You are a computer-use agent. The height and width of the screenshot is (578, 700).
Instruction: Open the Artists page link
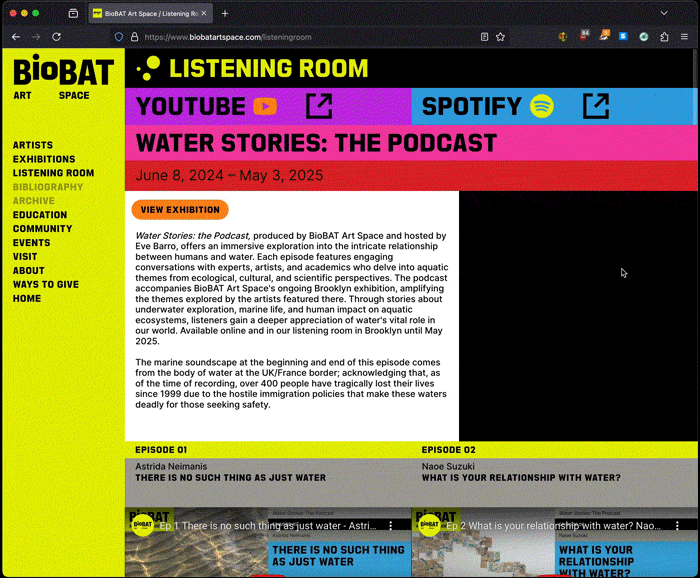coord(33,145)
